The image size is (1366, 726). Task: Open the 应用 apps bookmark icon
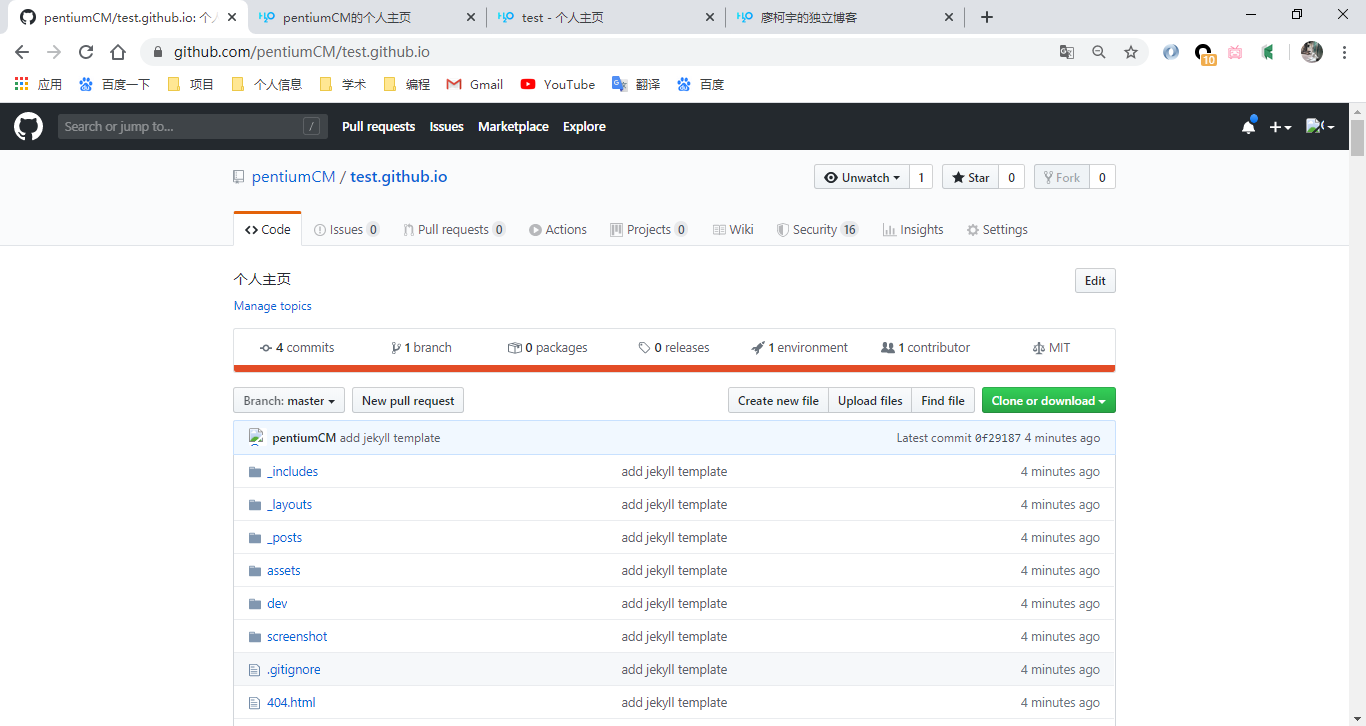(x=38, y=84)
